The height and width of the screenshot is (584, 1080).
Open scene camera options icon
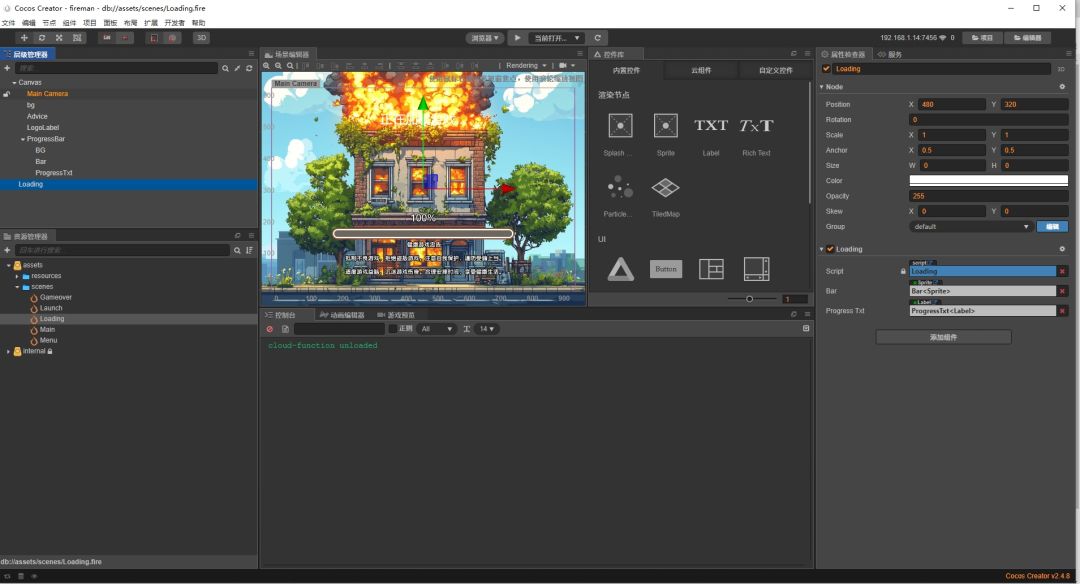click(x=564, y=65)
